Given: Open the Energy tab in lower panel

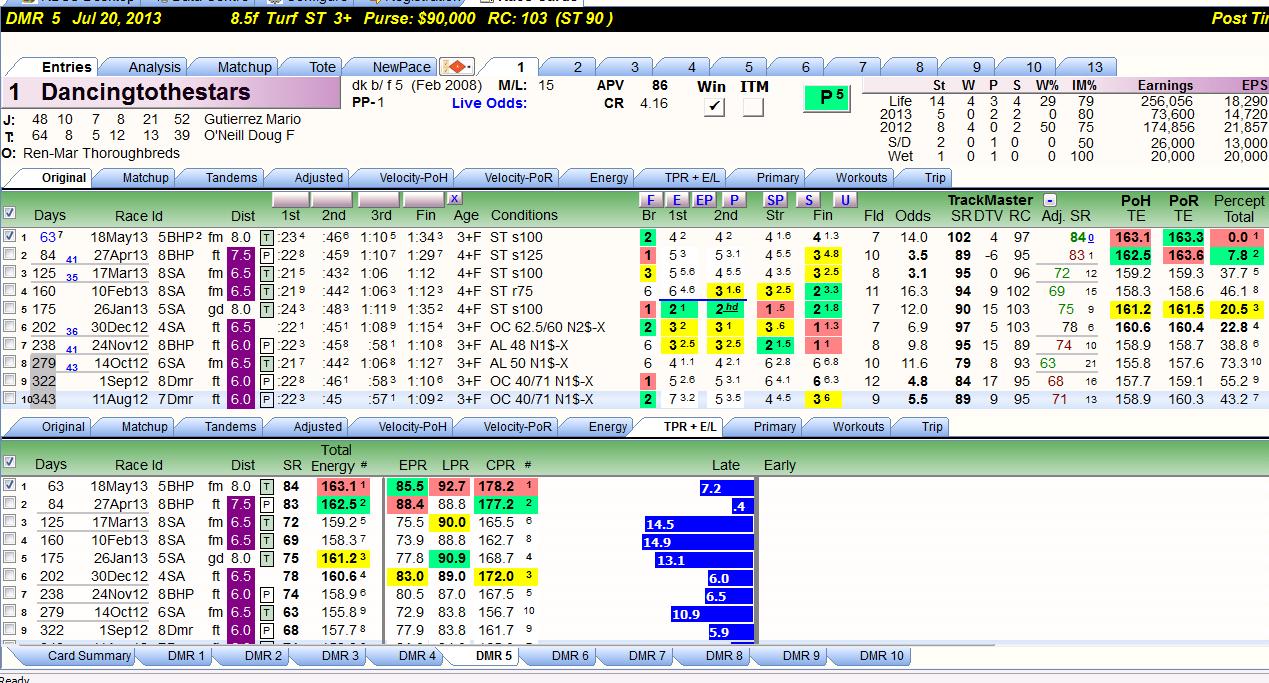Looking at the screenshot, I should coord(608,426).
